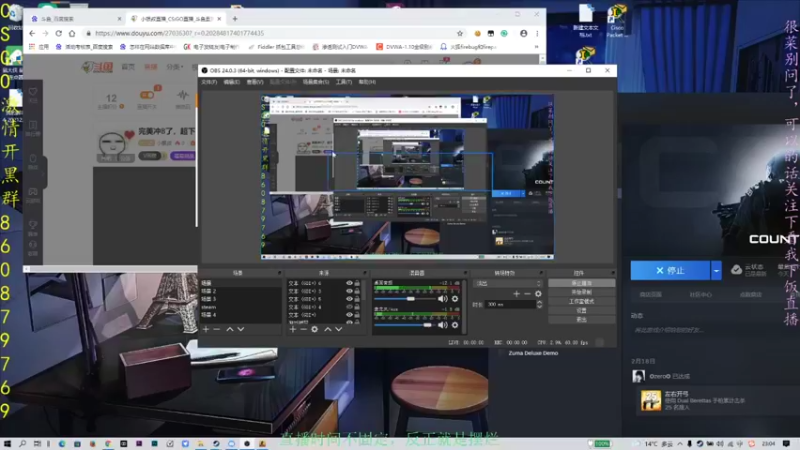Toggle visibility of source 文本 (GDI+) 3
Image resolution: width=800 pixels, height=450 pixels.
tap(349, 291)
